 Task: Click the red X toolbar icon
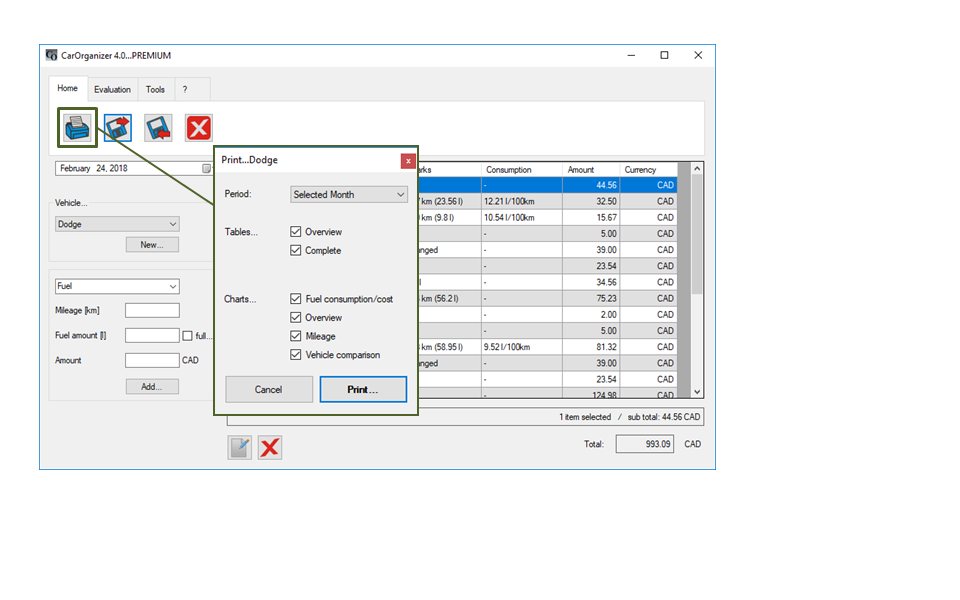click(x=198, y=127)
